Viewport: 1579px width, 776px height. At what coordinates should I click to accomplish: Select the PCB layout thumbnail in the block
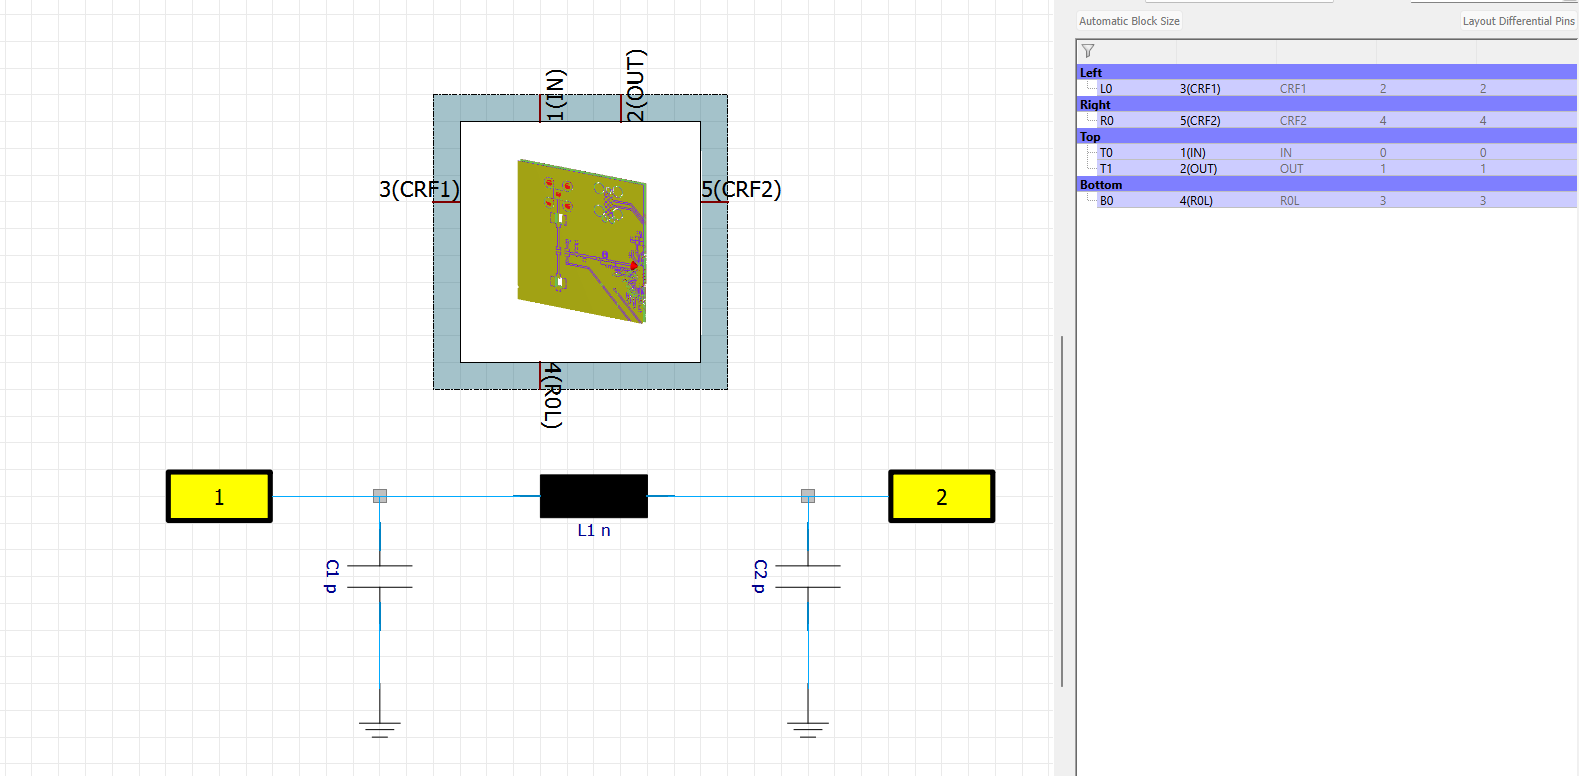coord(581,241)
